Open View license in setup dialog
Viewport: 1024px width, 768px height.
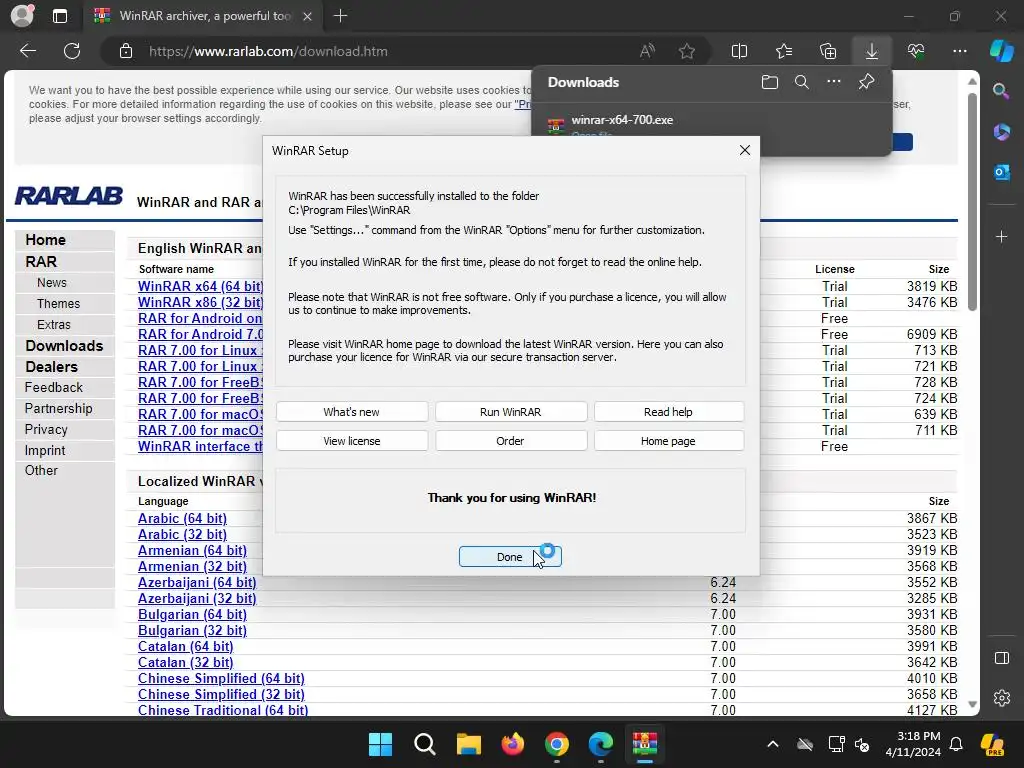tap(351, 441)
